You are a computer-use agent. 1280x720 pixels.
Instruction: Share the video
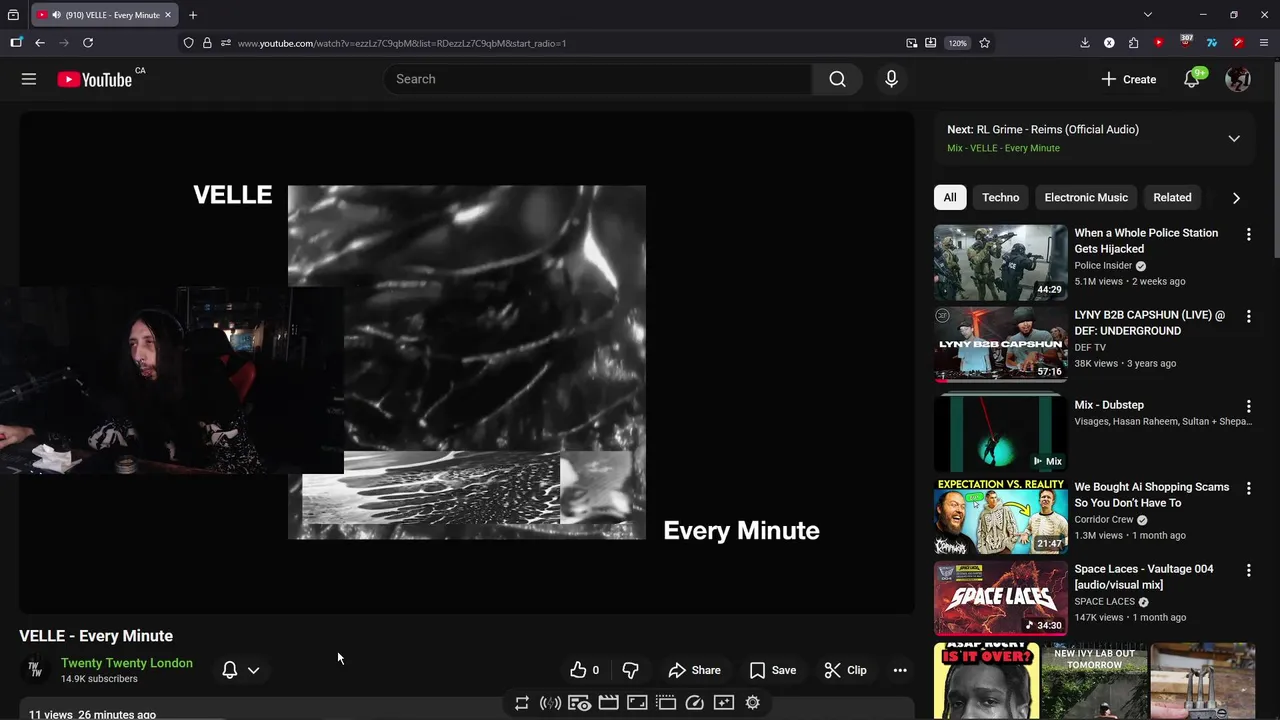(x=694, y=670)
